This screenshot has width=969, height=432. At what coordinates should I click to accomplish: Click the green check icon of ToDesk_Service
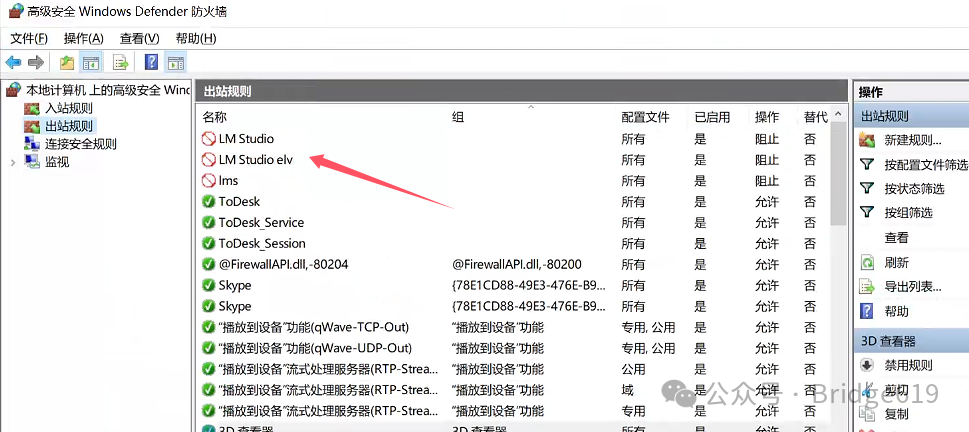(x=209, y=223)
